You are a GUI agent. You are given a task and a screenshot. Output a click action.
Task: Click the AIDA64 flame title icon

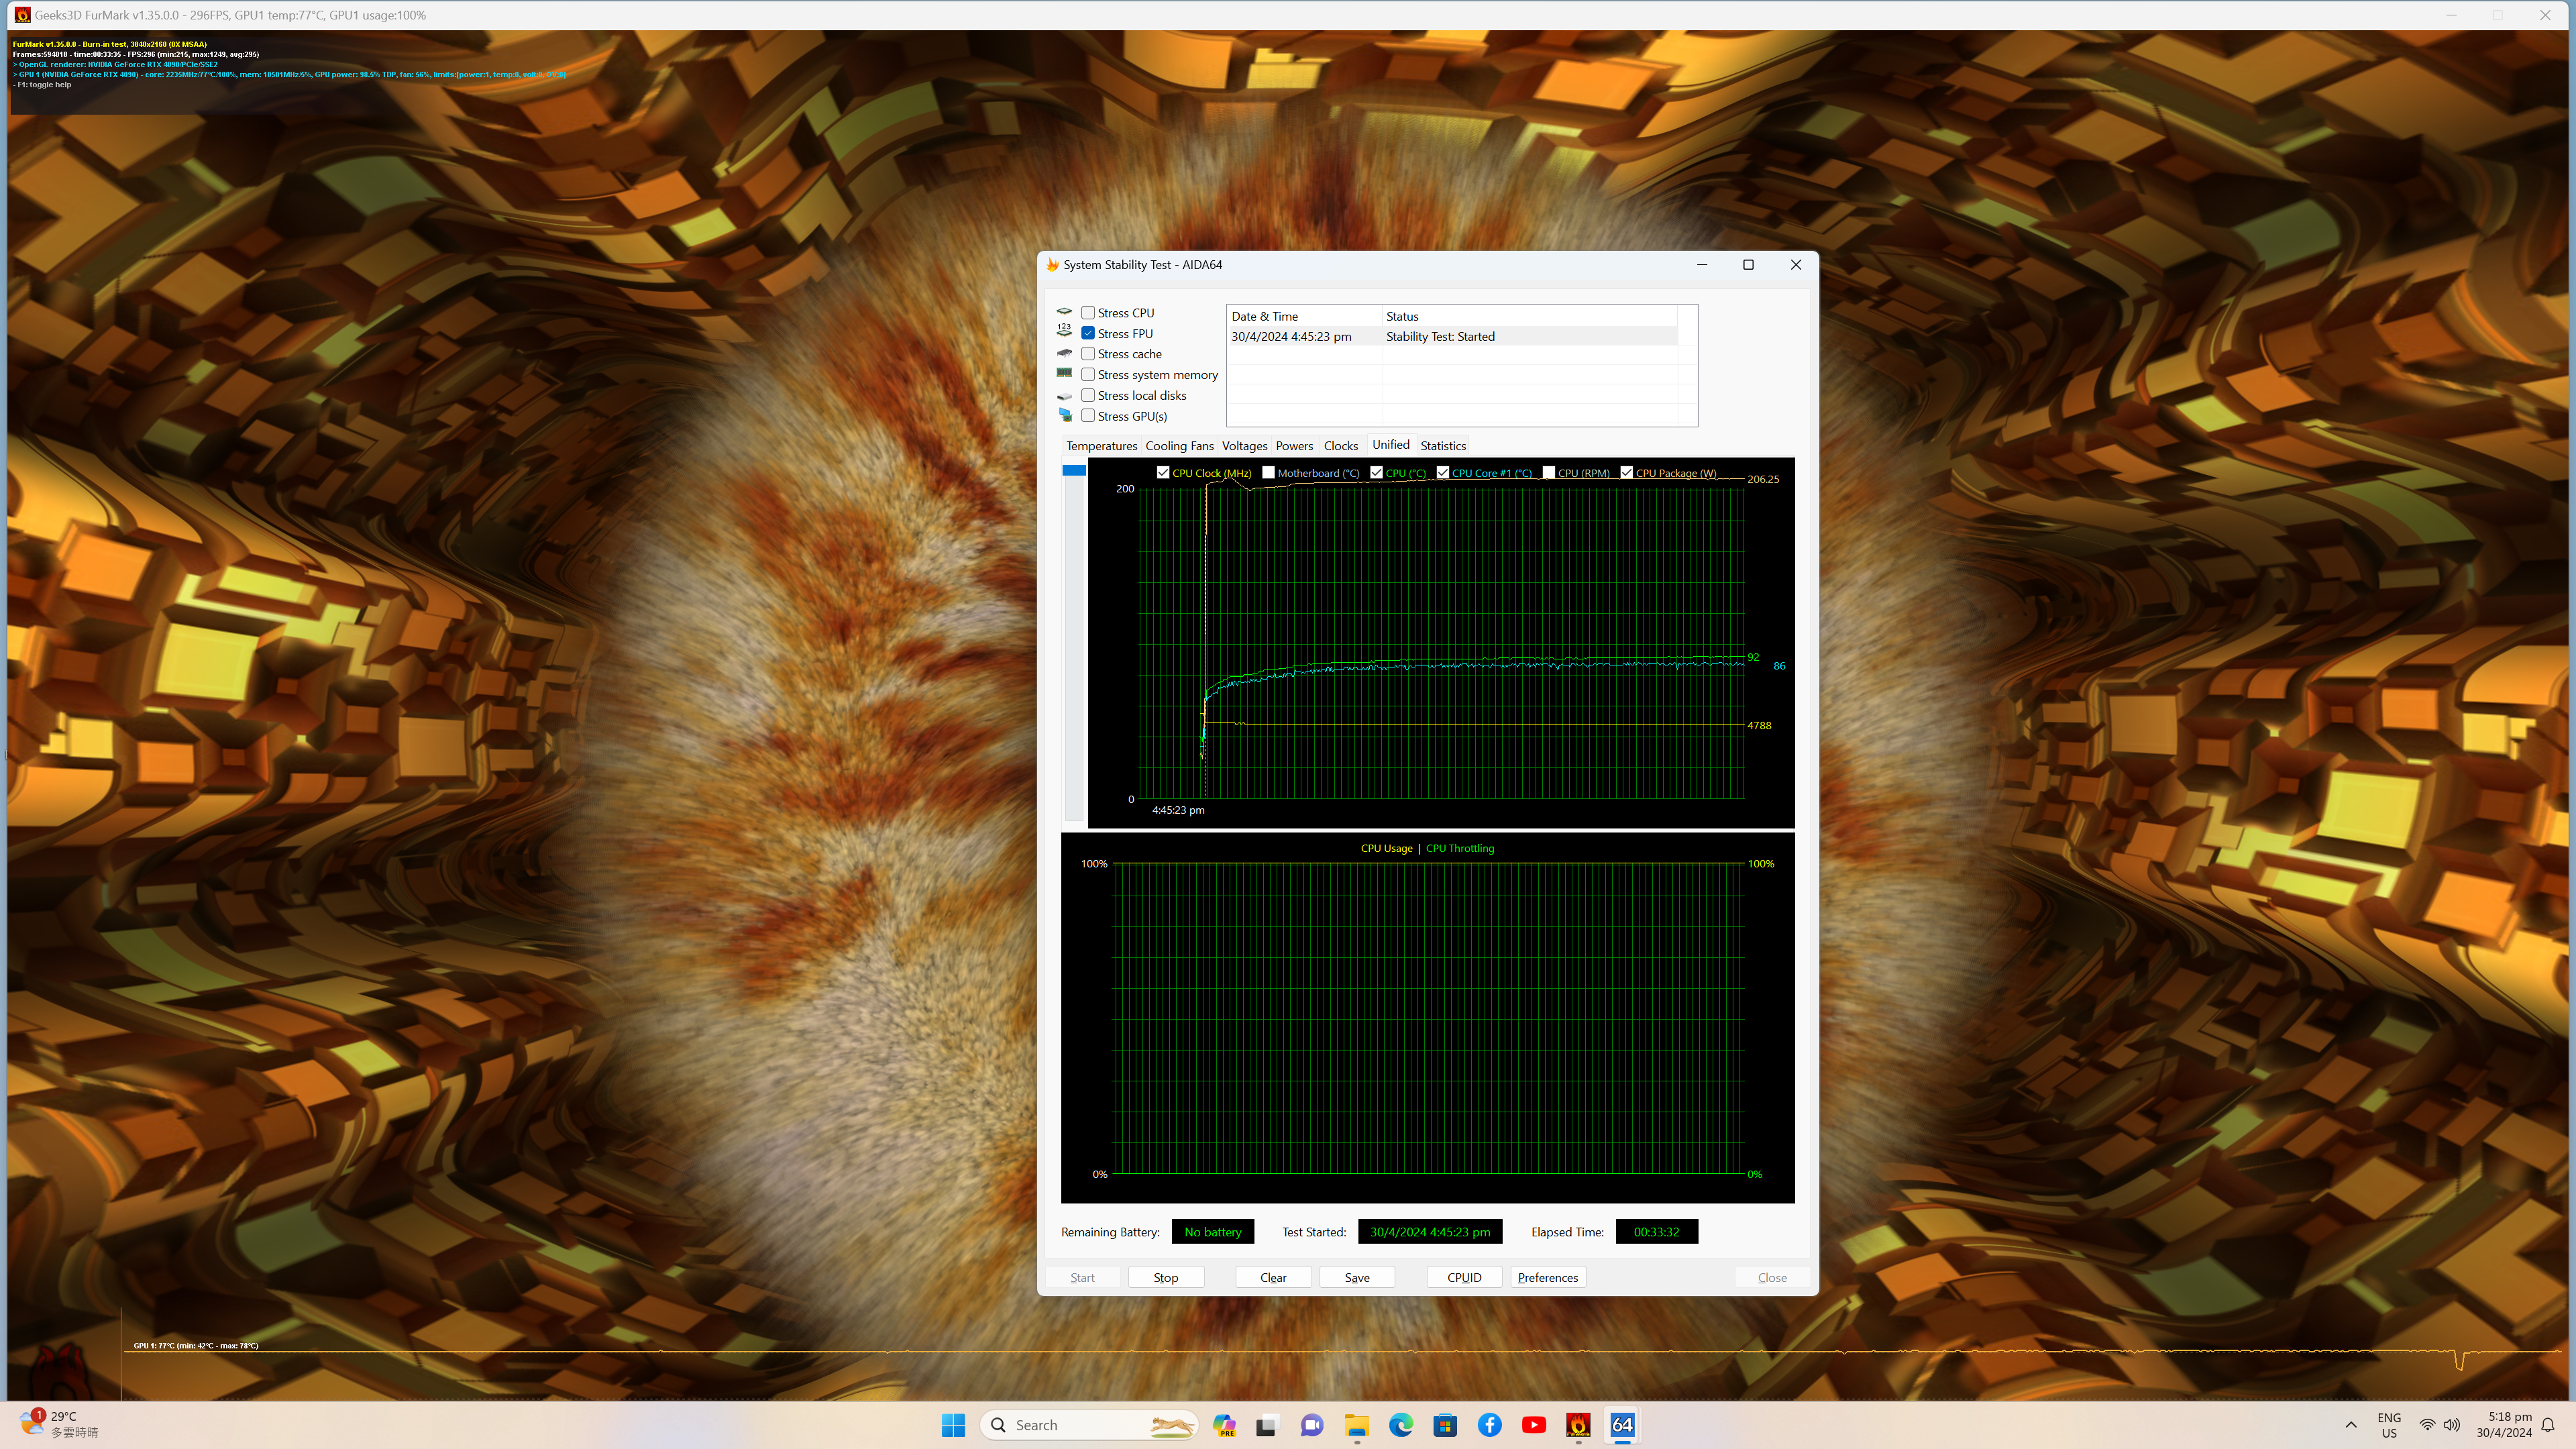tap(1052, 265)
